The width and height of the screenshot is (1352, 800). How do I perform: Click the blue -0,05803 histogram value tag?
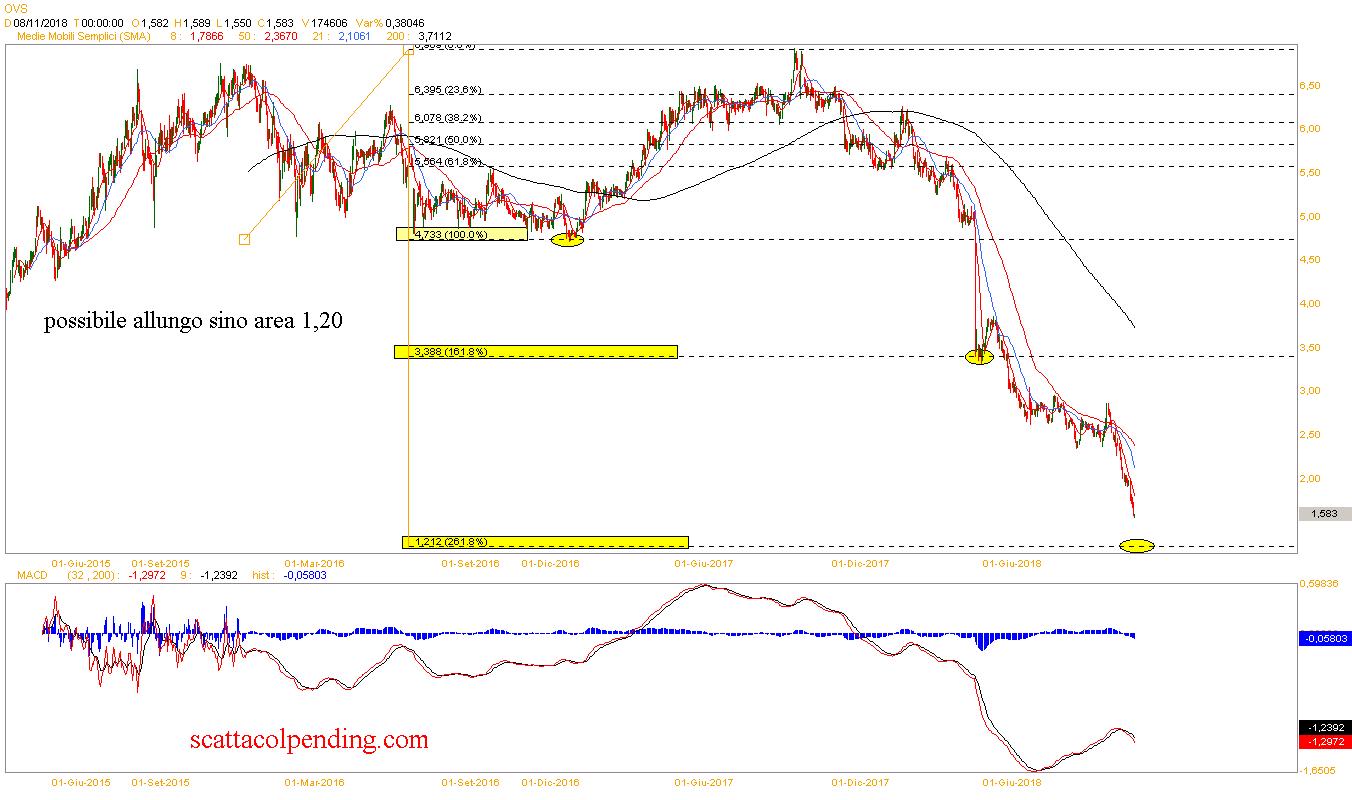[x=1324, y=638]
